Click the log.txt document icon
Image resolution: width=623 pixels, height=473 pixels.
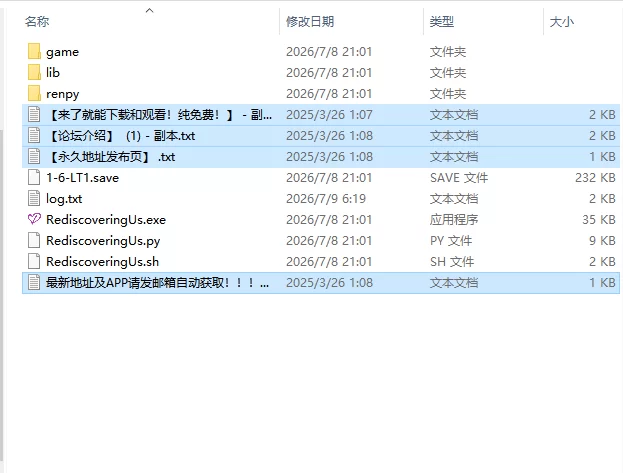click(34, 198)
